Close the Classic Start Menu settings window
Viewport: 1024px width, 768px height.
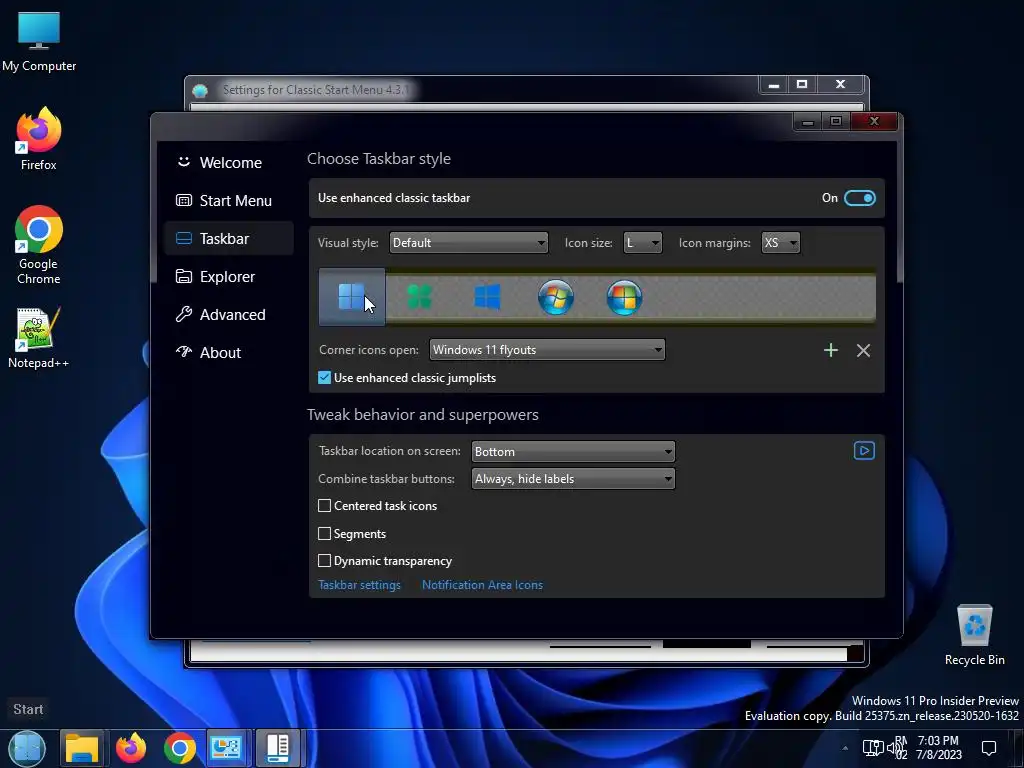[840, 84]
